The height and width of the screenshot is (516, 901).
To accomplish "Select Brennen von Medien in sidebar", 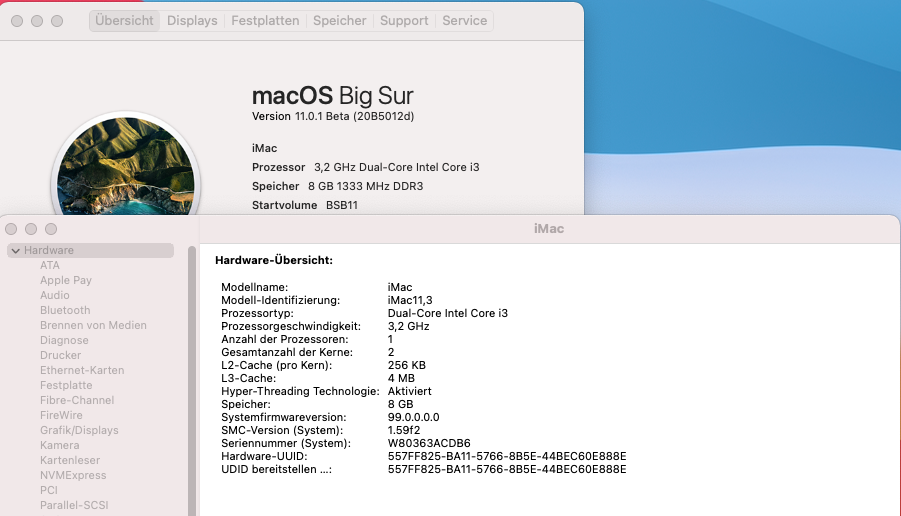I will (x=93, y=325).
